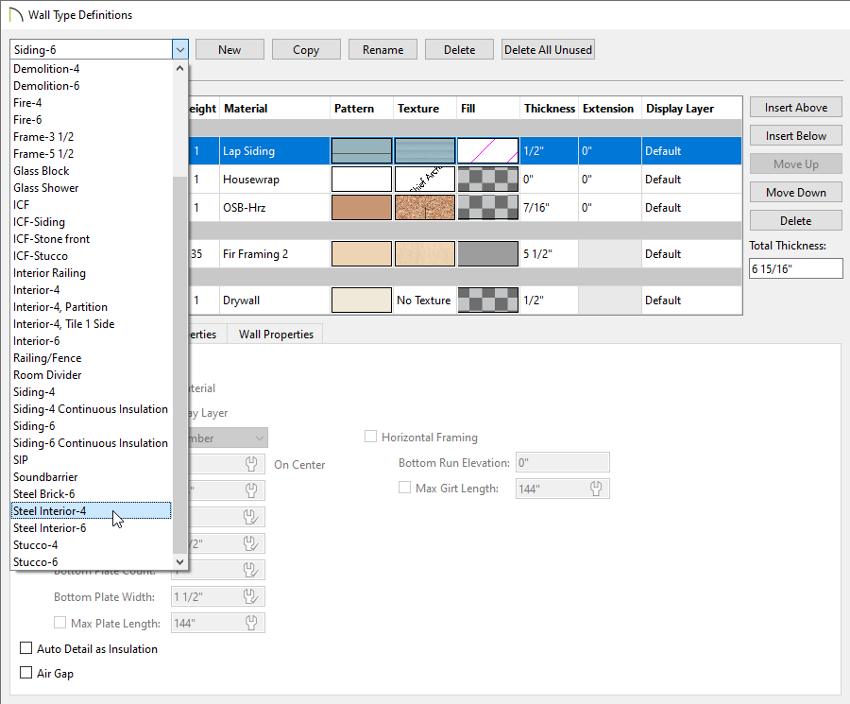Image resolution: width=850 pixels, height=704 pixels.
Task: Click wrench icon in Max Girt Length field
Action: point(596,488)
